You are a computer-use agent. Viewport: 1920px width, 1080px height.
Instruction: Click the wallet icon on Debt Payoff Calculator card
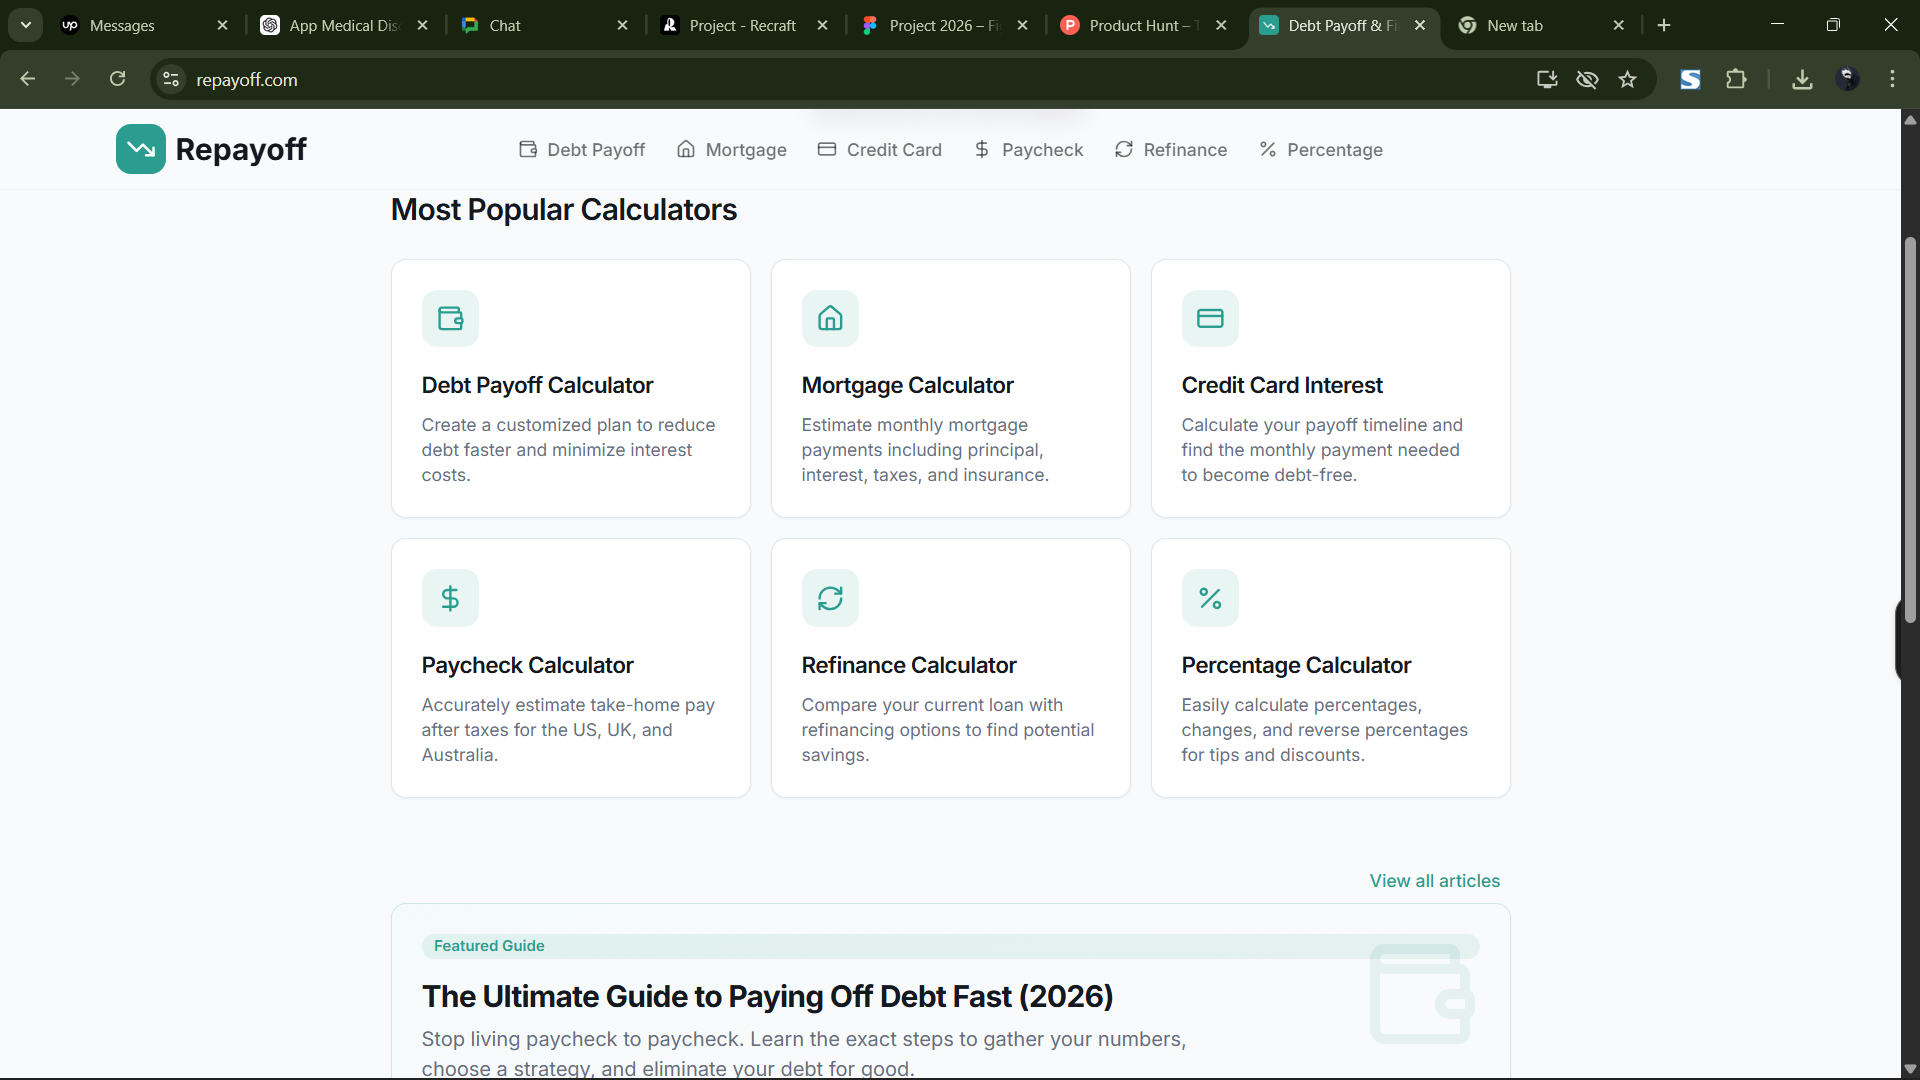pyautogui.click(x=450, y=318)
